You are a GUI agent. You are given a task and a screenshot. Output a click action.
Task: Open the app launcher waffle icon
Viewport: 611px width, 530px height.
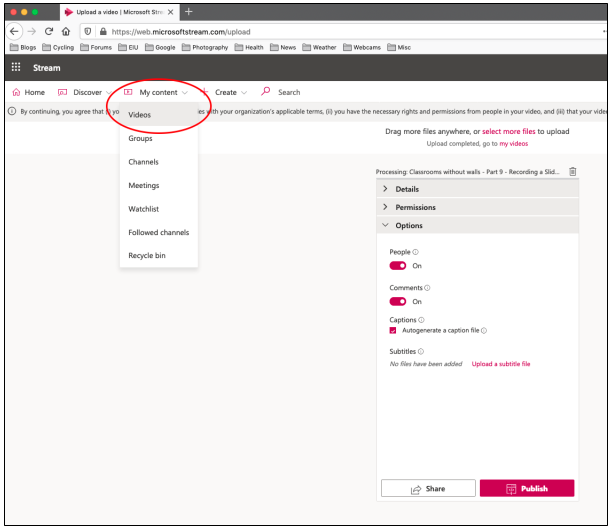click(16, 68)
